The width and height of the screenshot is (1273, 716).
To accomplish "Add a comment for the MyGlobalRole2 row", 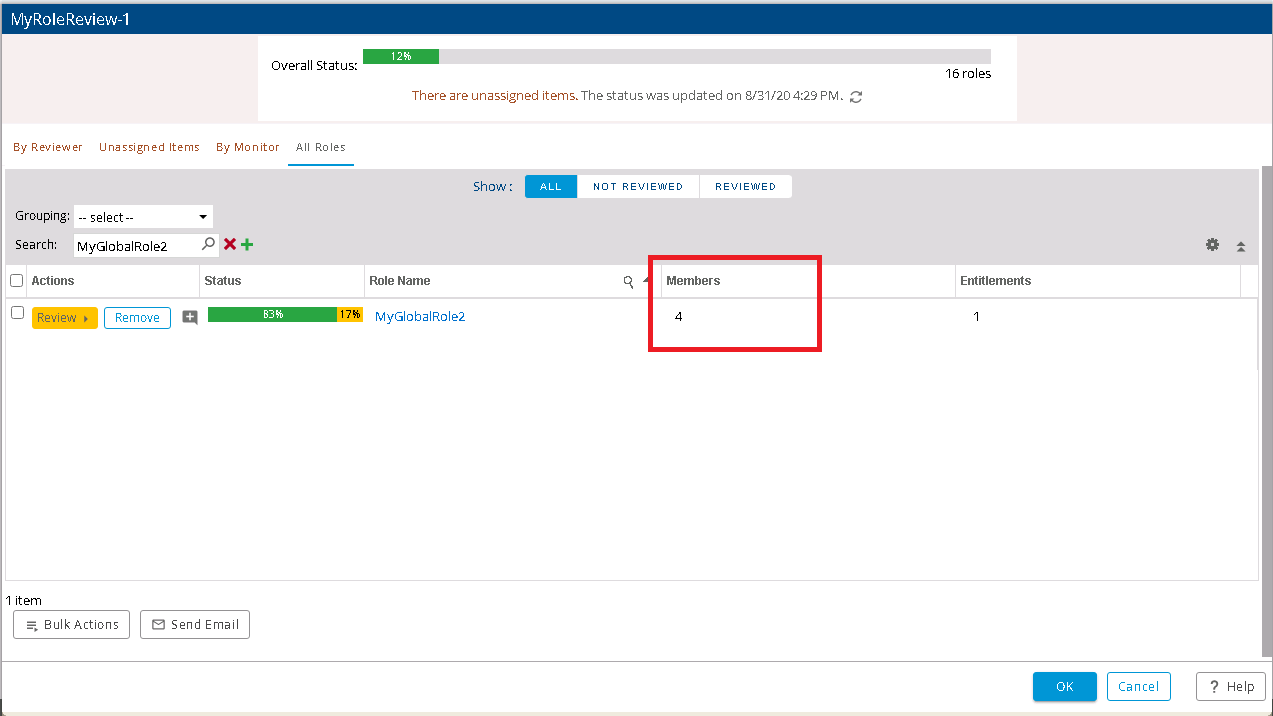I will [190, 318].
